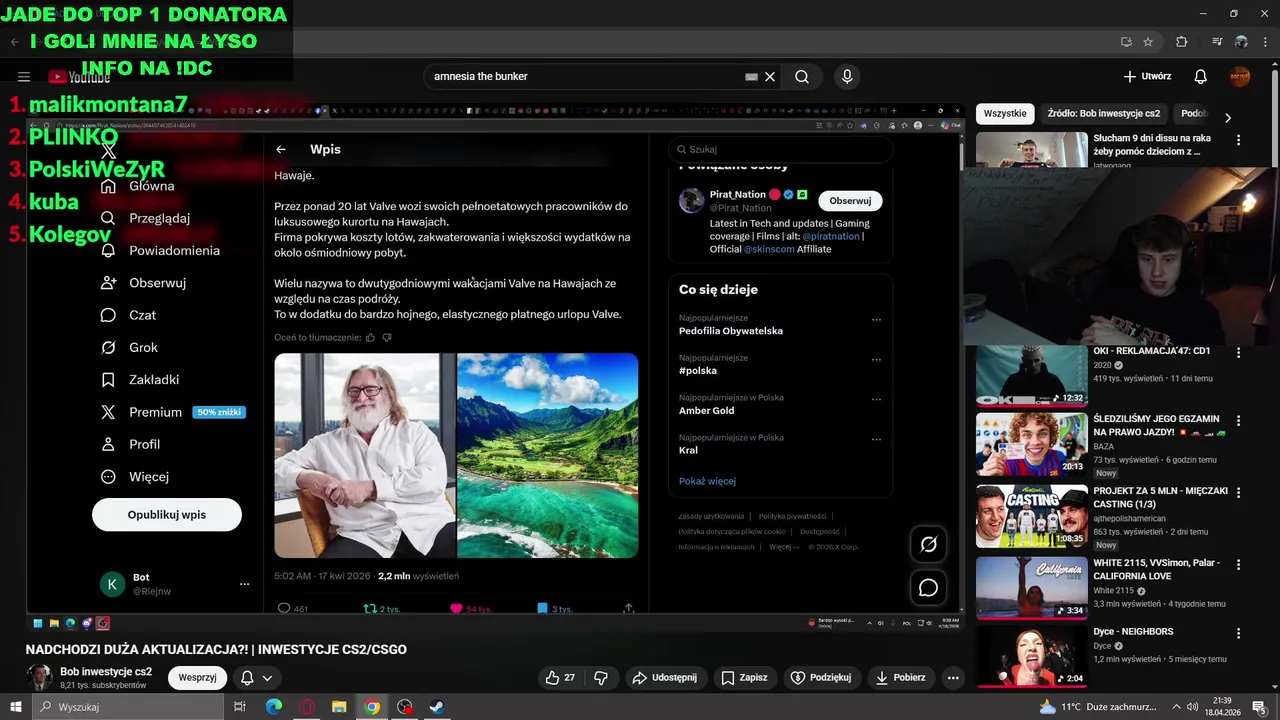Bookmark this page with the star icon

pyautogui.click(x=1148, y=42)
